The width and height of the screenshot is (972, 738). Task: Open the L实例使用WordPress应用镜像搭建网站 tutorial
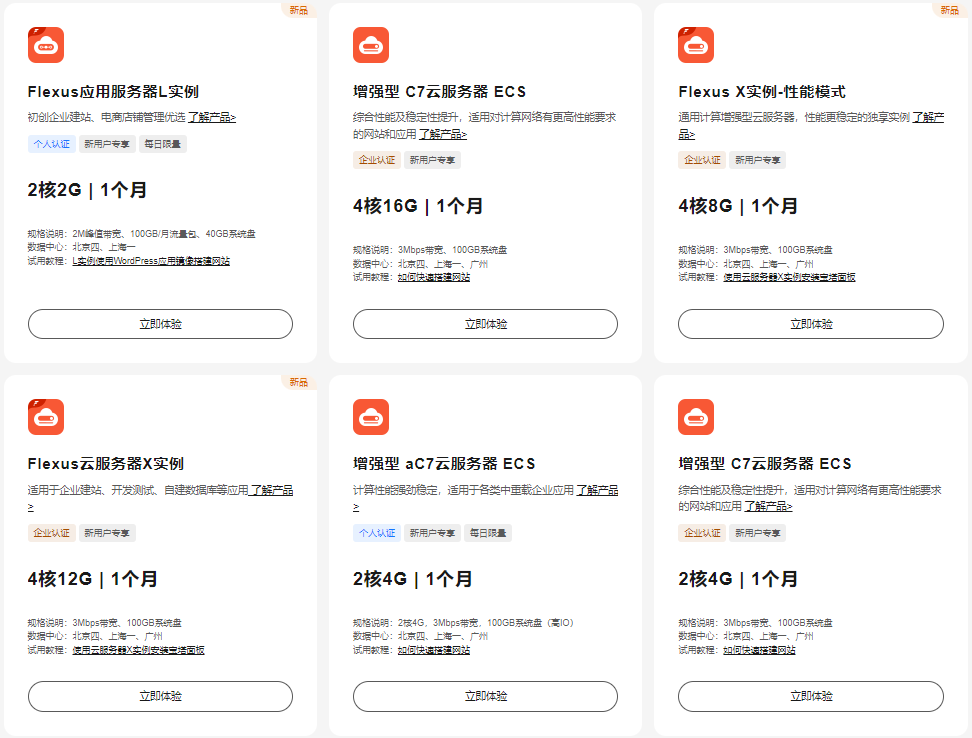(151, 261)
